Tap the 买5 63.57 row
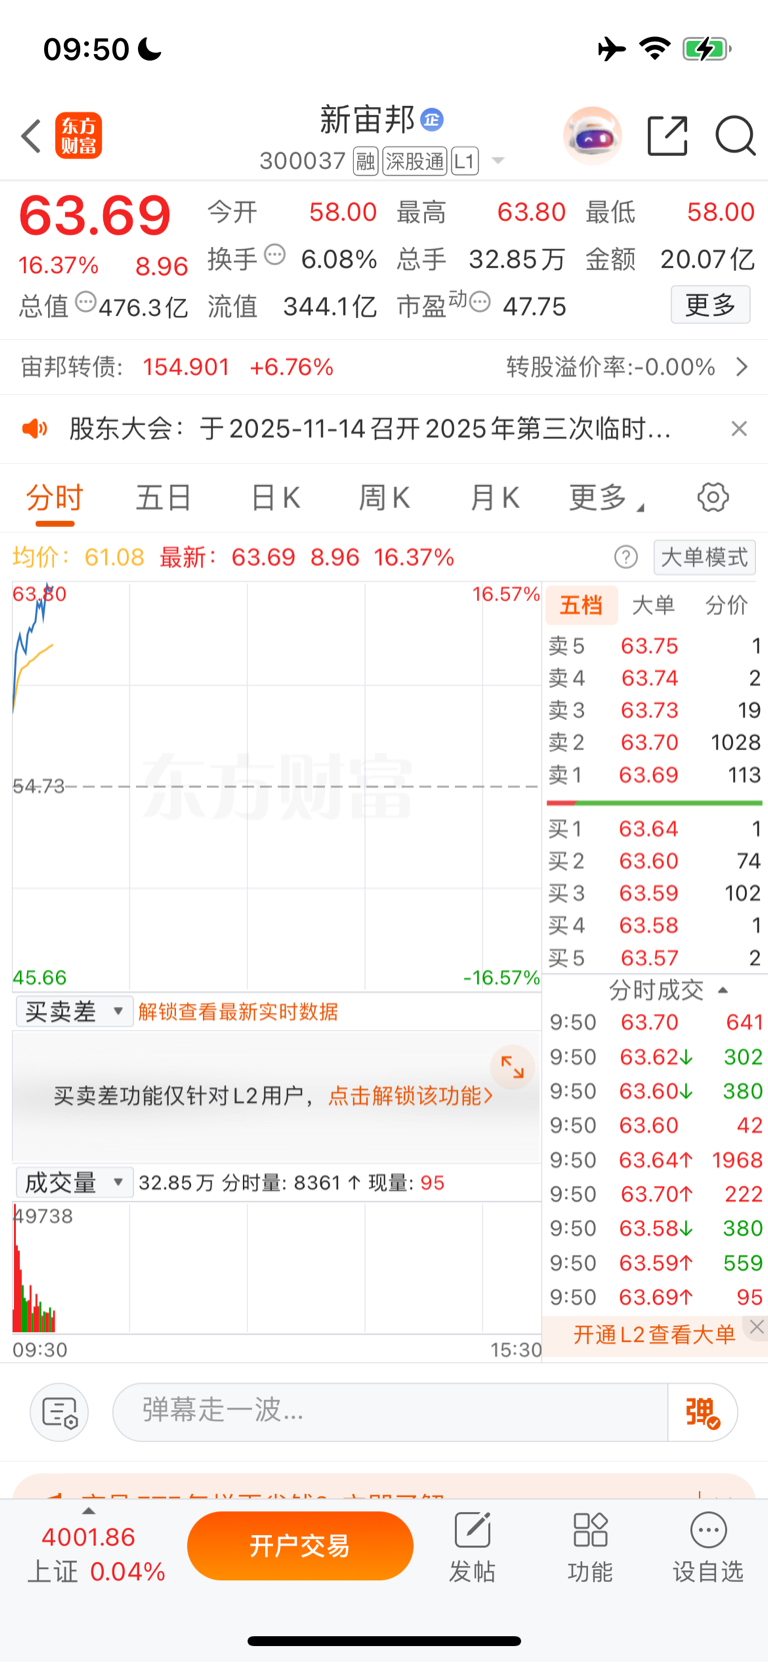The image size is (768, 1663). (x=655, y=958)
